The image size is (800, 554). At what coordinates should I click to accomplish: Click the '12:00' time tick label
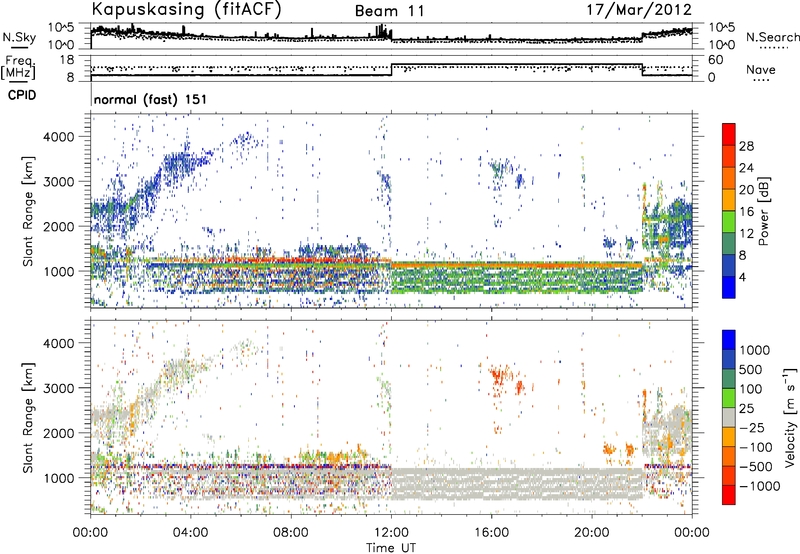point(391,533)
